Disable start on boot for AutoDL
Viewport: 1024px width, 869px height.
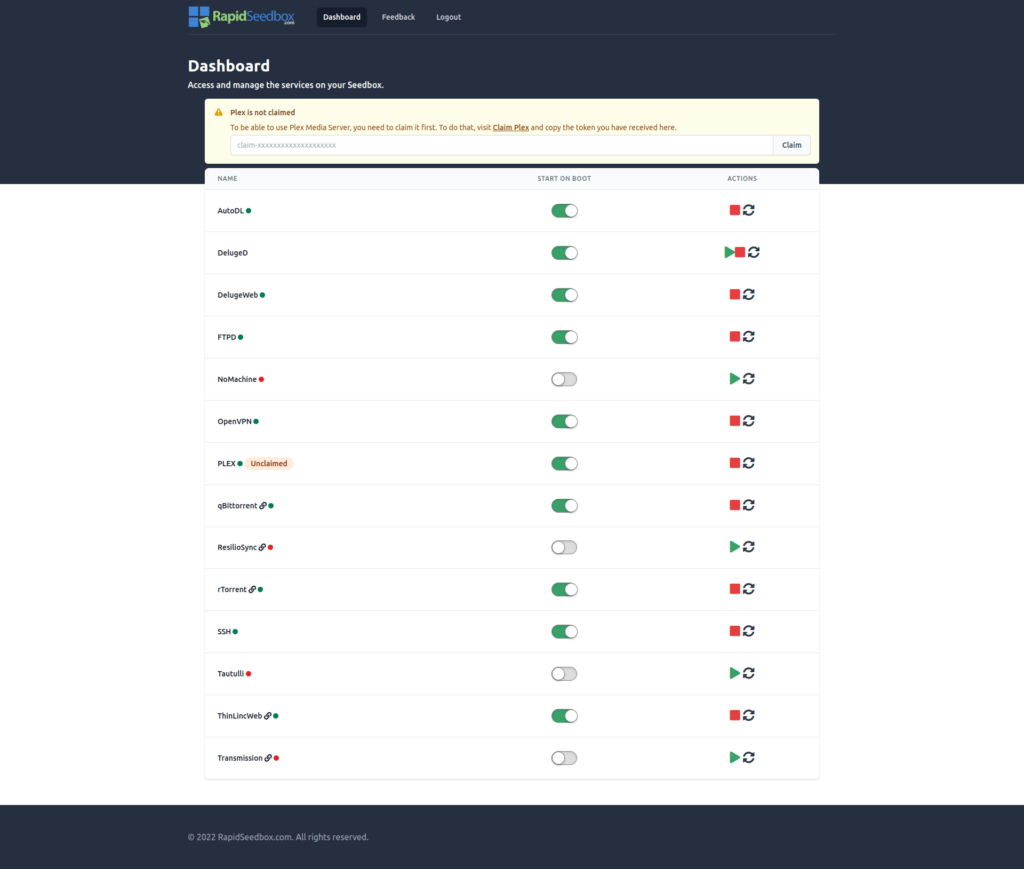pos(564,211)
